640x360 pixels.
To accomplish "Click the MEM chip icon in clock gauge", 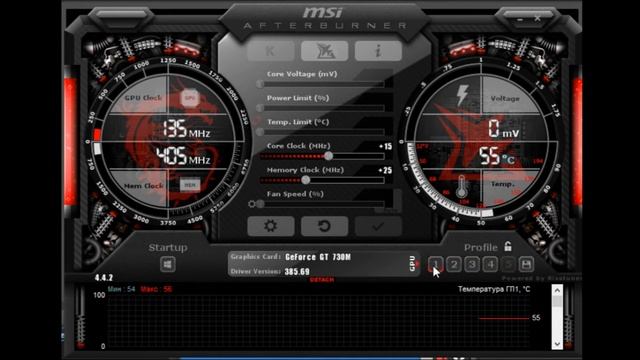I will (190, 185).
